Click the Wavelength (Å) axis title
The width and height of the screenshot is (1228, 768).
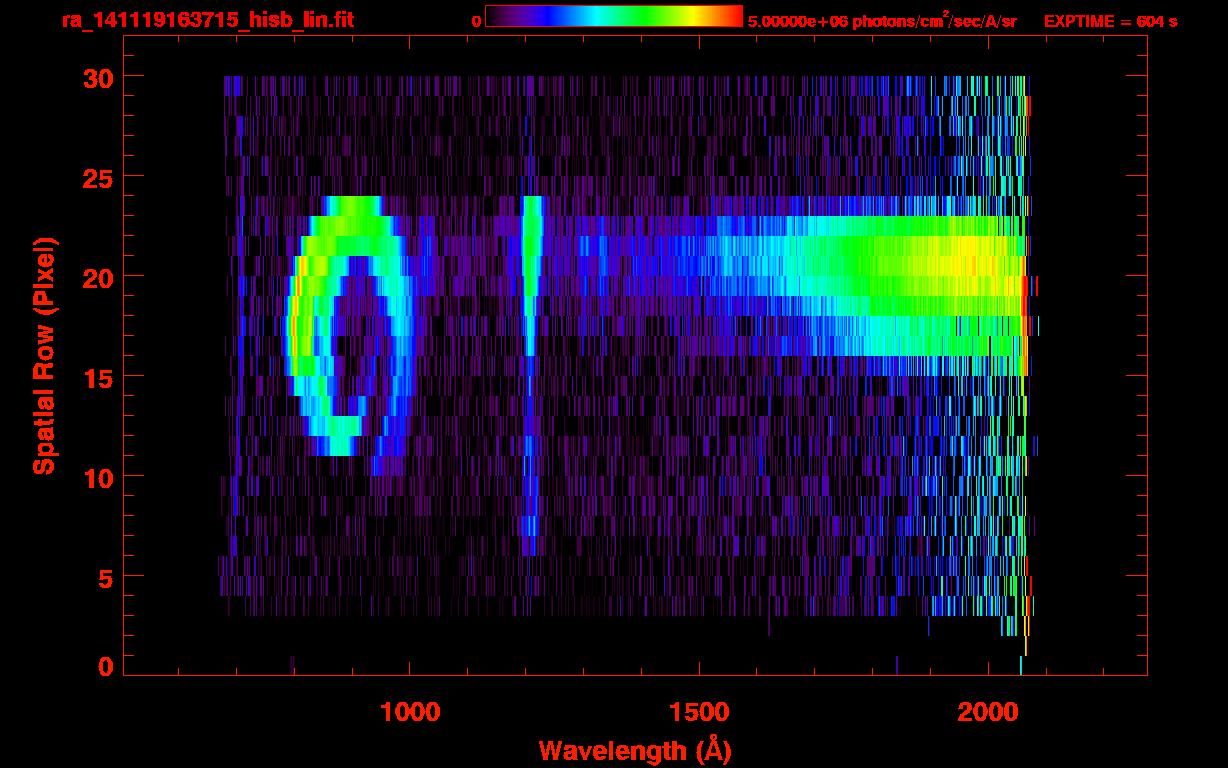(x=634, y=750)
